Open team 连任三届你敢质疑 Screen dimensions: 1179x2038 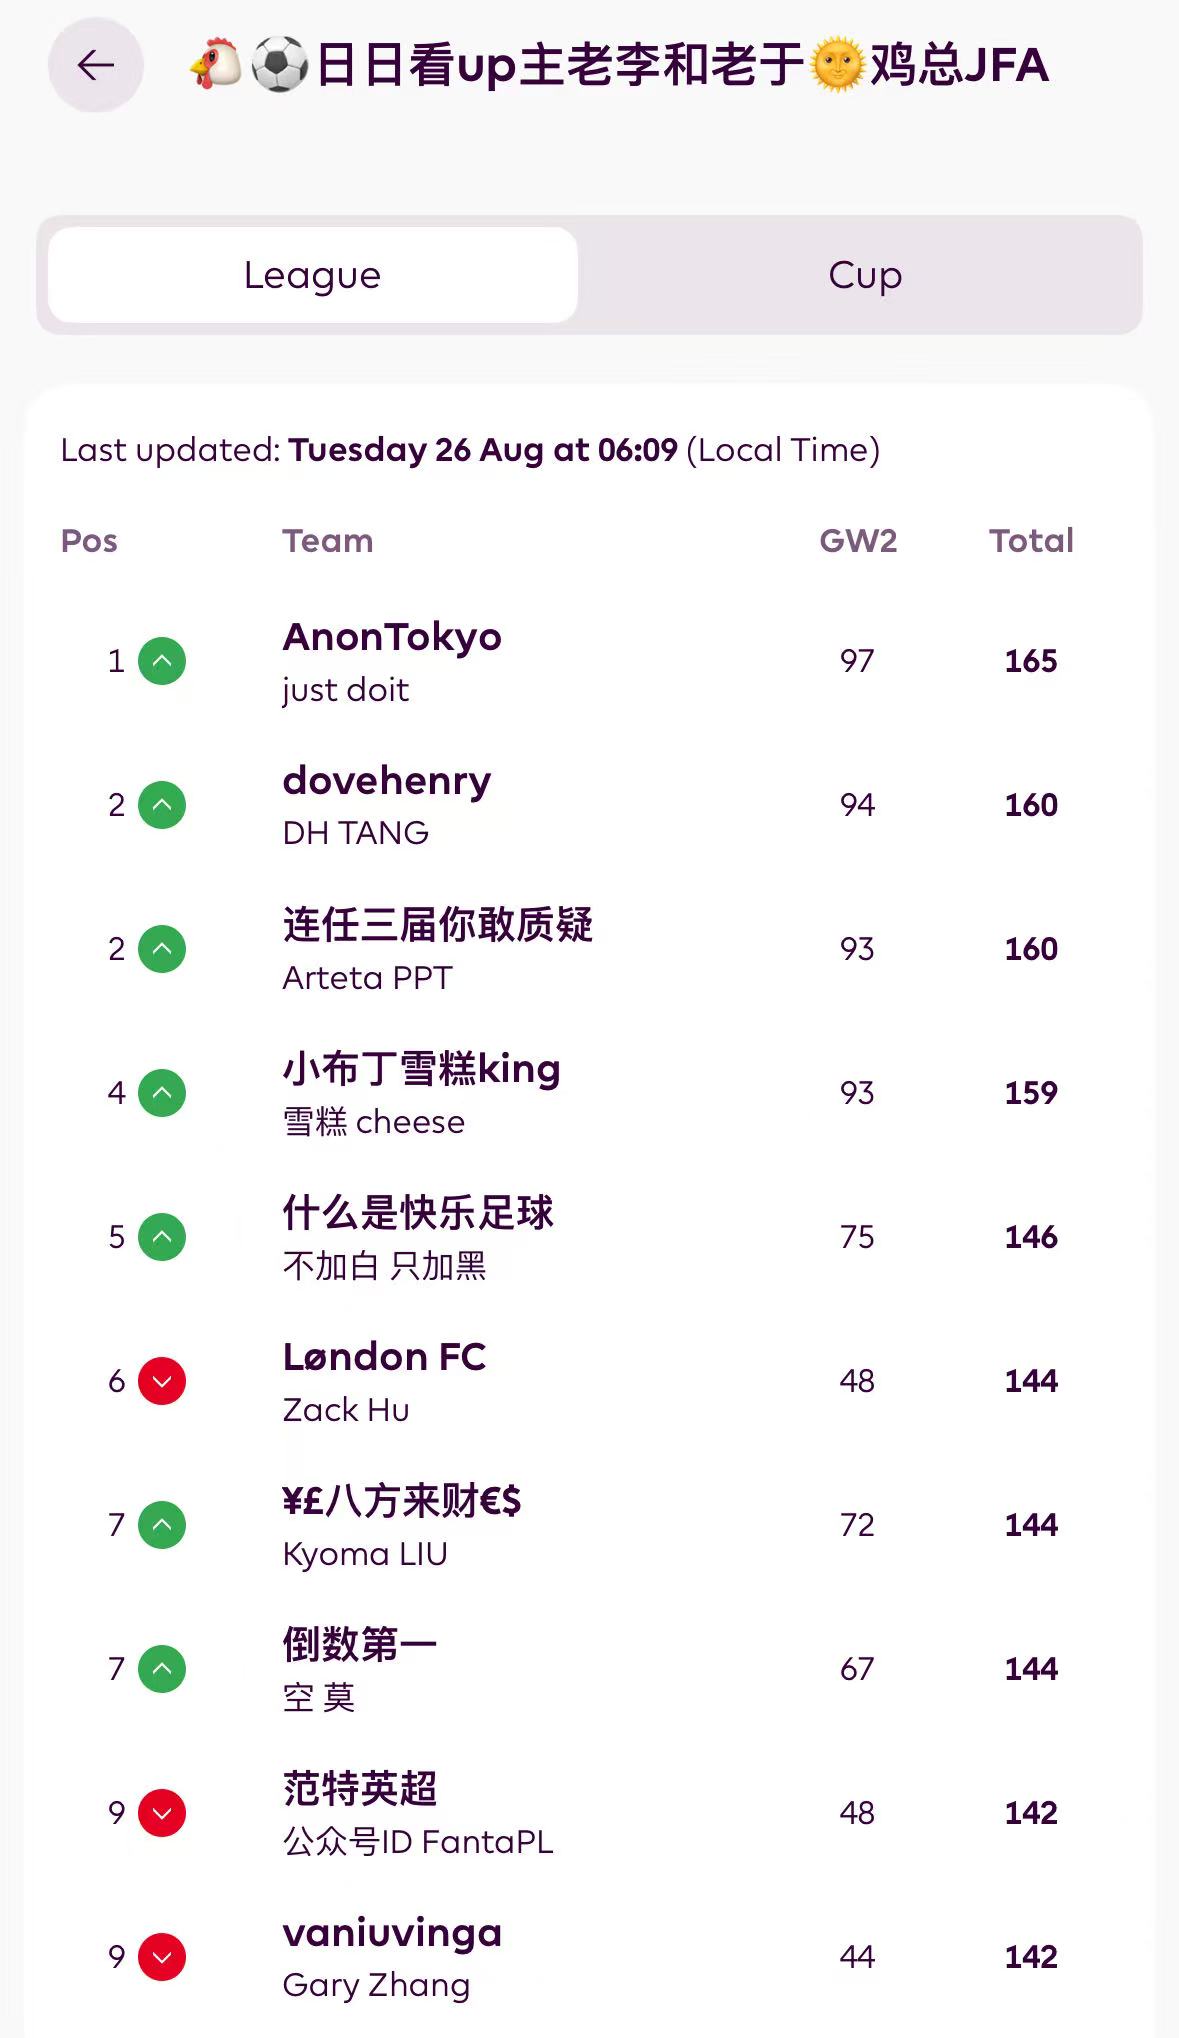point(438,926)
